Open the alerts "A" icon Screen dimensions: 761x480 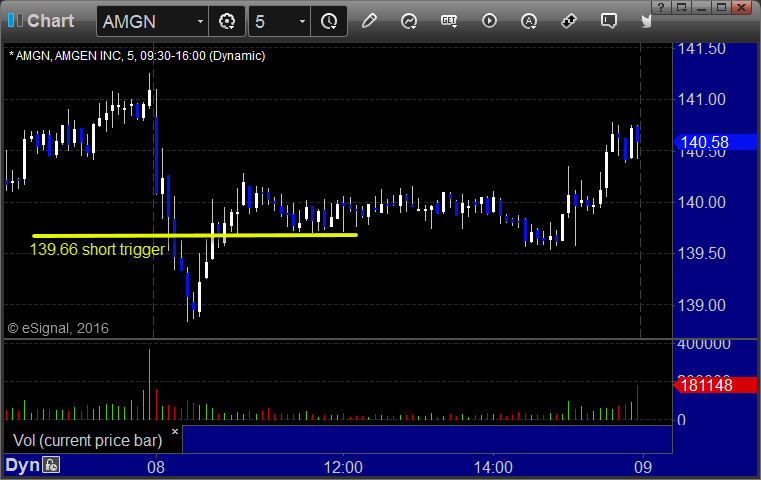coord(529,21)
